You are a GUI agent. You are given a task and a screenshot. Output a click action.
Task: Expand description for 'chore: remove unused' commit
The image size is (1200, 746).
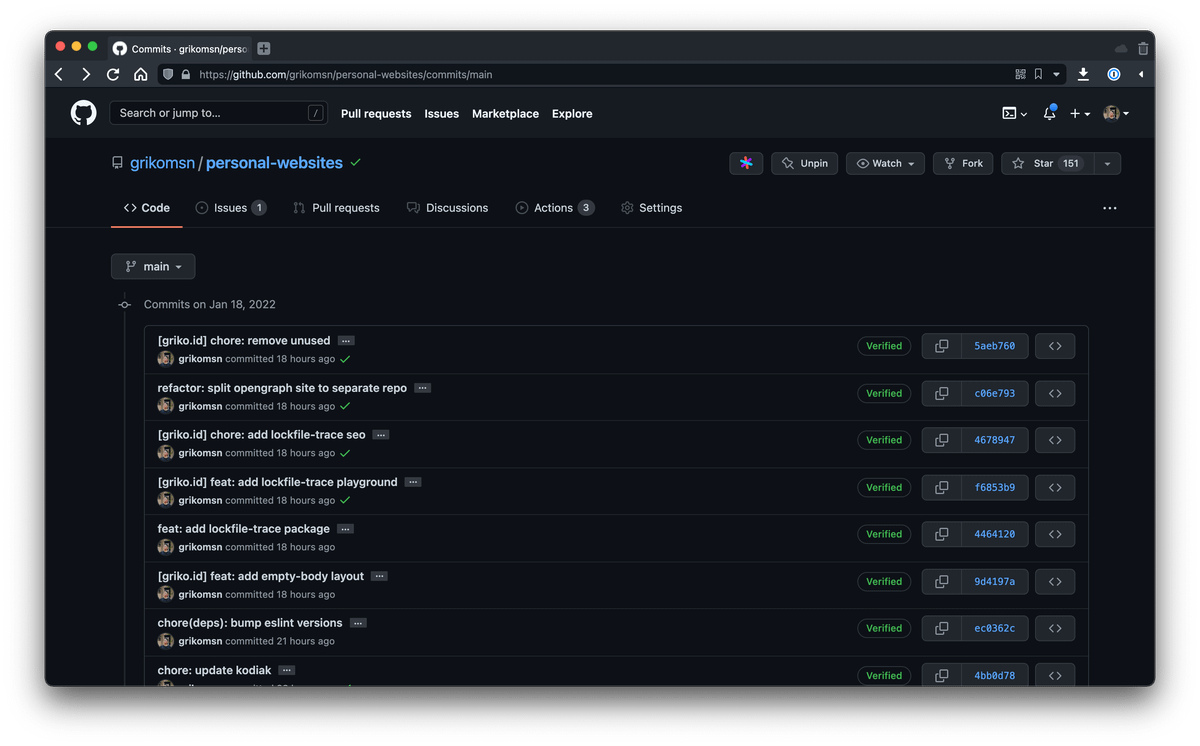tap(346, 341)
